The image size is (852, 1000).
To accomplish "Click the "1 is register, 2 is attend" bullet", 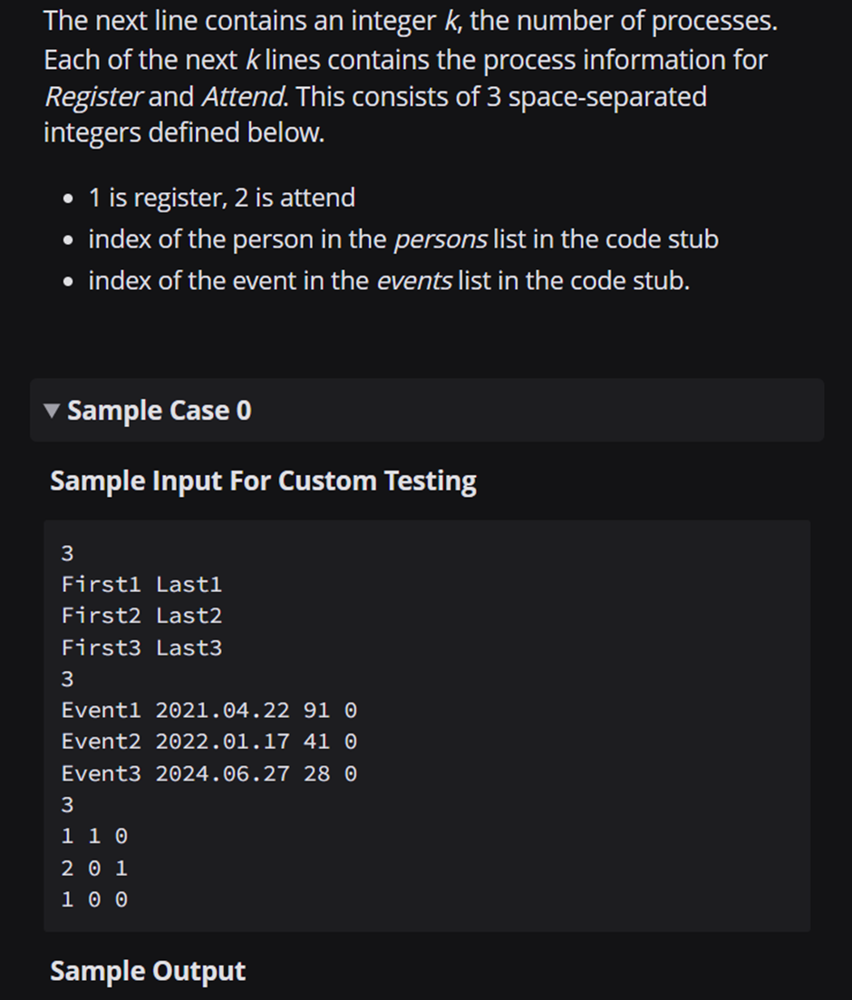I will coord(221,198).
